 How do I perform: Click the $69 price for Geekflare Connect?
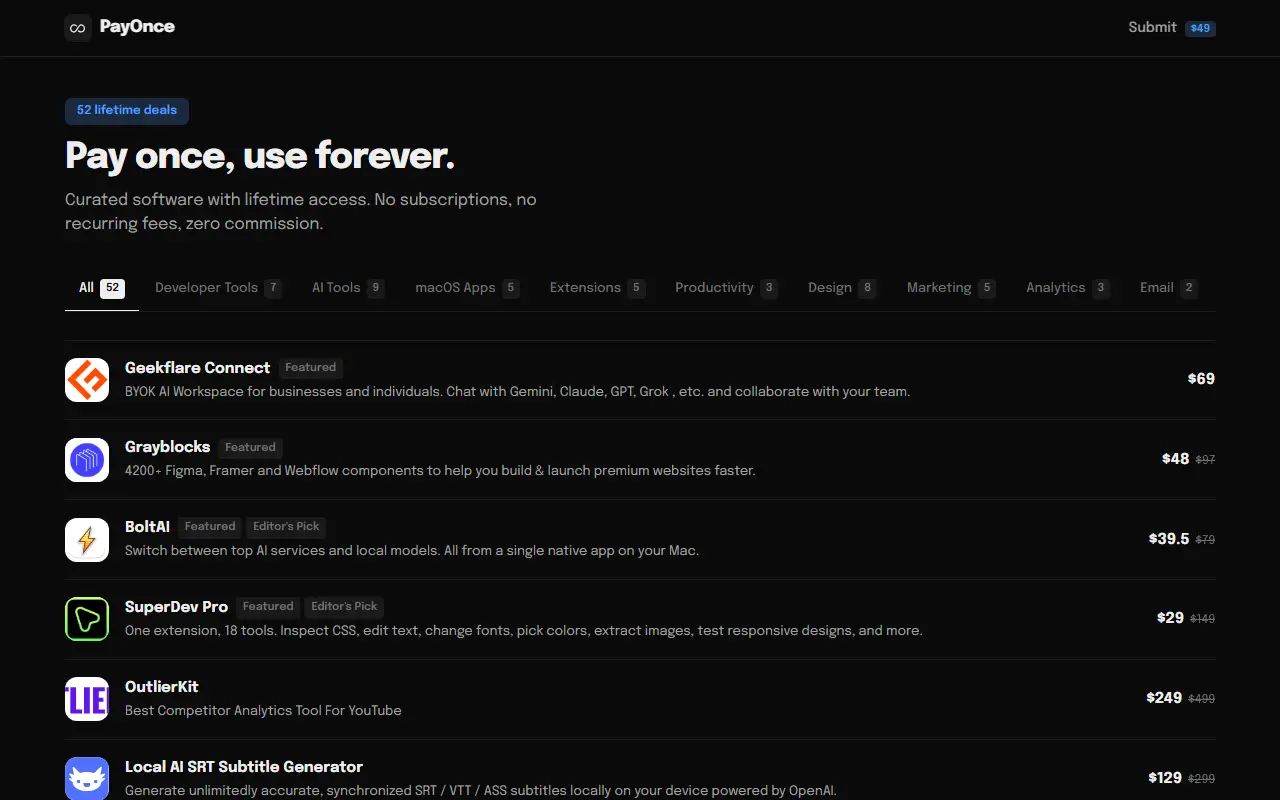click(x=1201, y=379)
